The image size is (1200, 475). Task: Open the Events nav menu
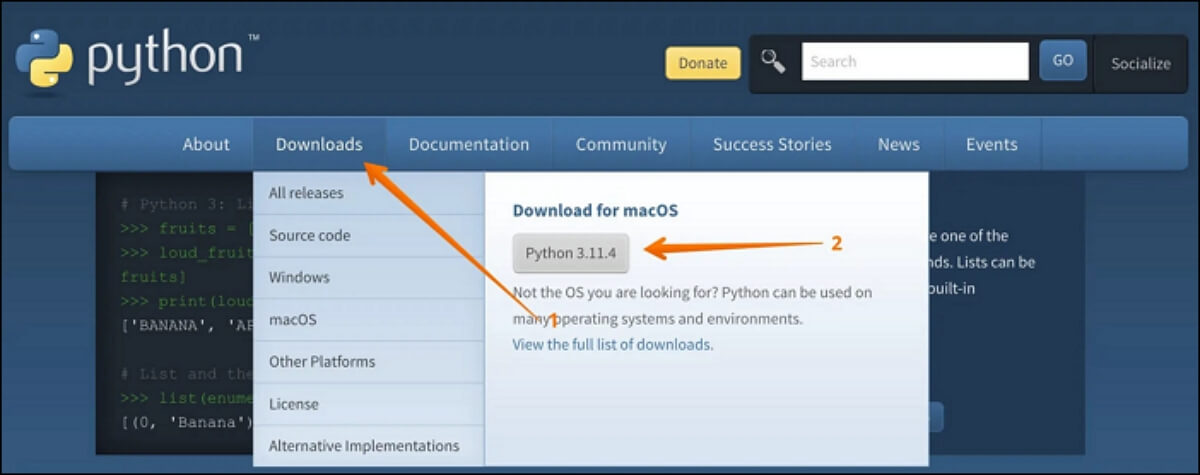tap(991, 144)
